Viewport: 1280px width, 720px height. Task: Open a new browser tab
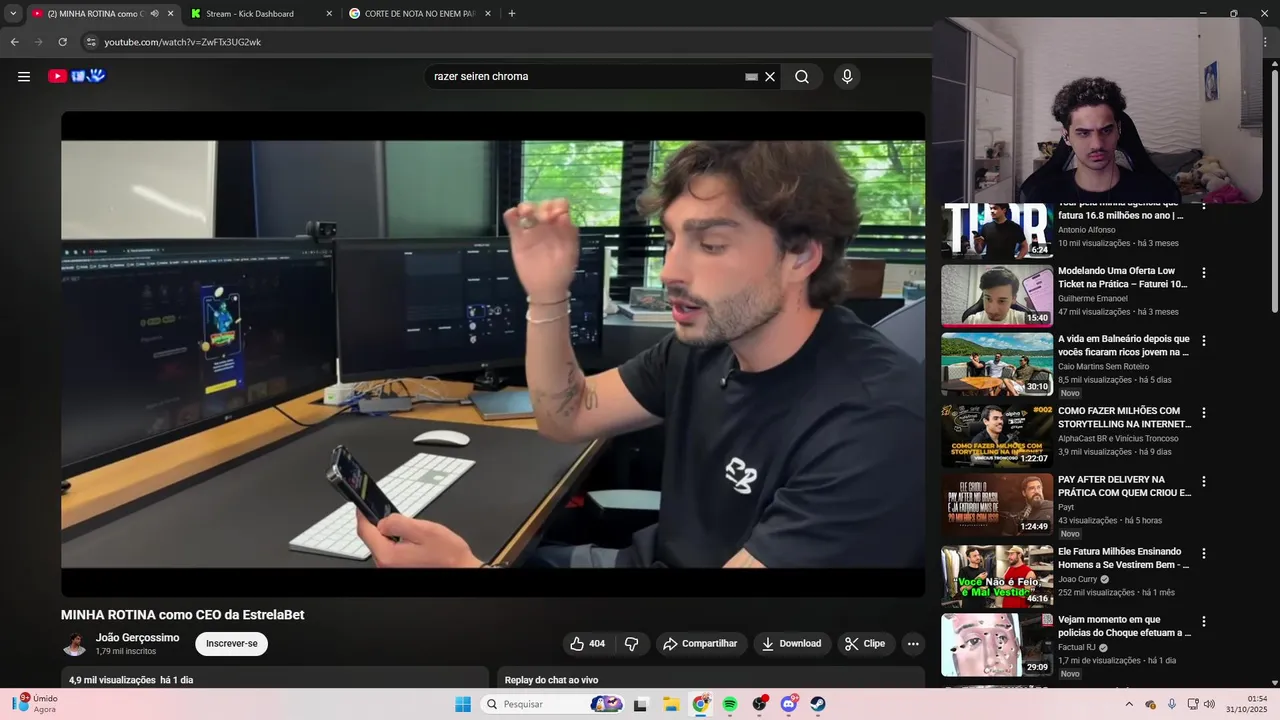(x=512, y=14)
